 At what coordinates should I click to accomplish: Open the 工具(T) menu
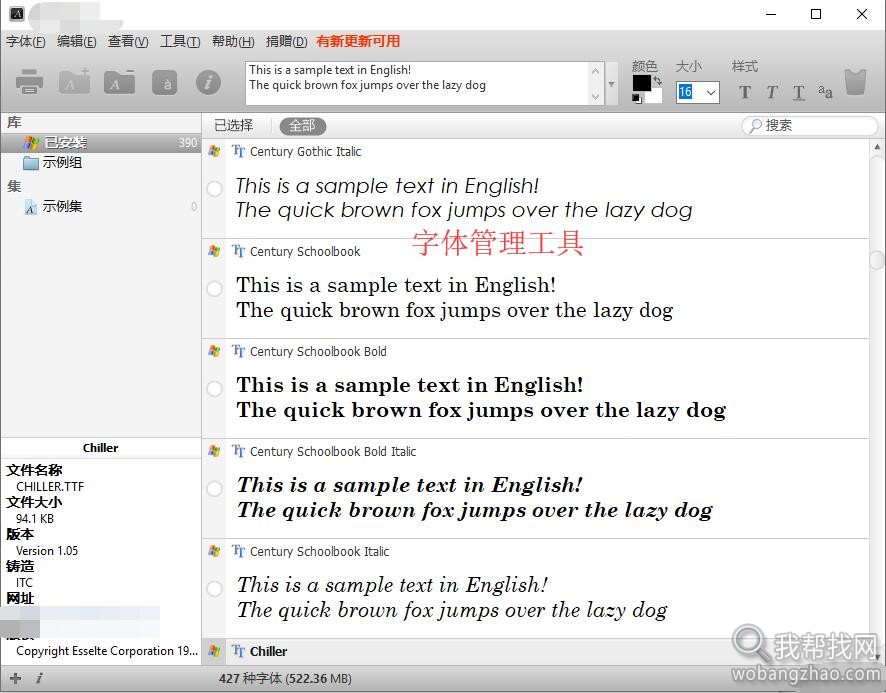pos(180,41)
